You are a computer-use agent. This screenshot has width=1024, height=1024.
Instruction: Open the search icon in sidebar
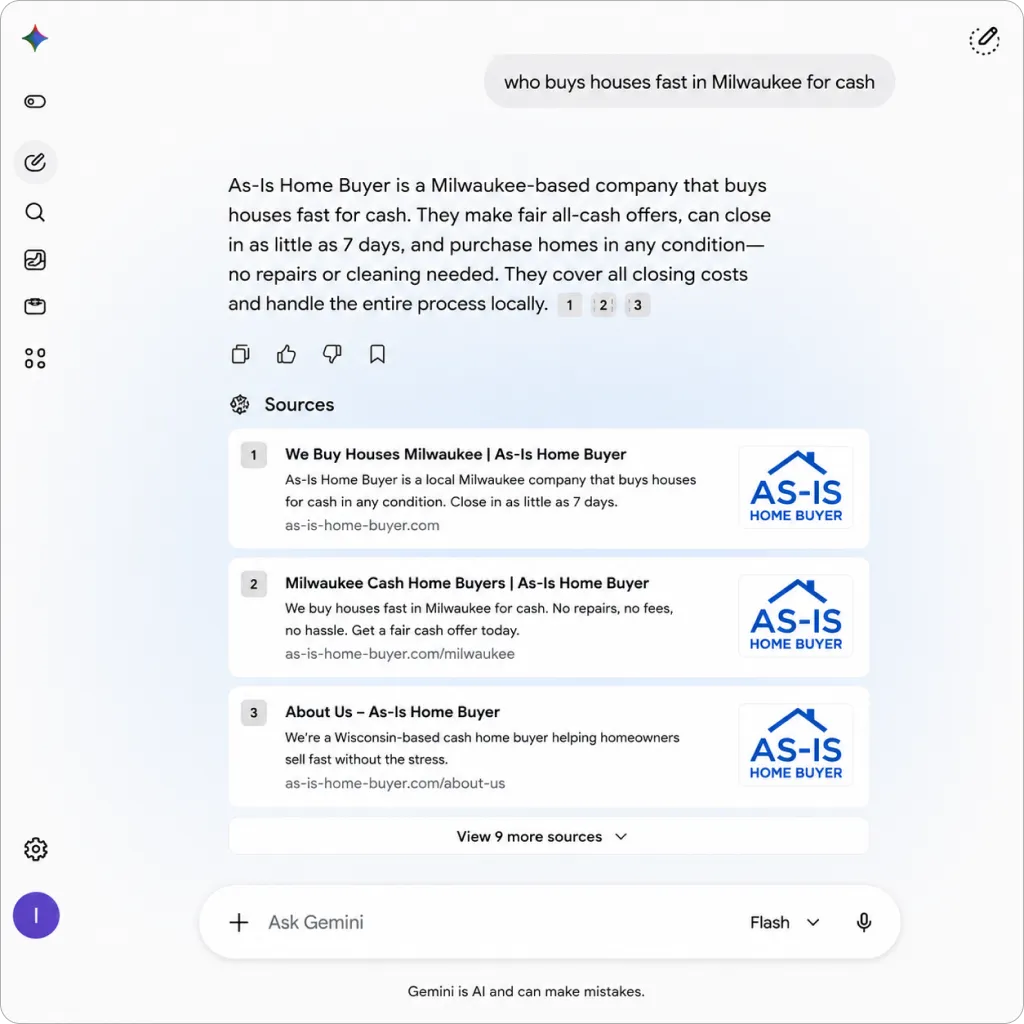[35, 212]
